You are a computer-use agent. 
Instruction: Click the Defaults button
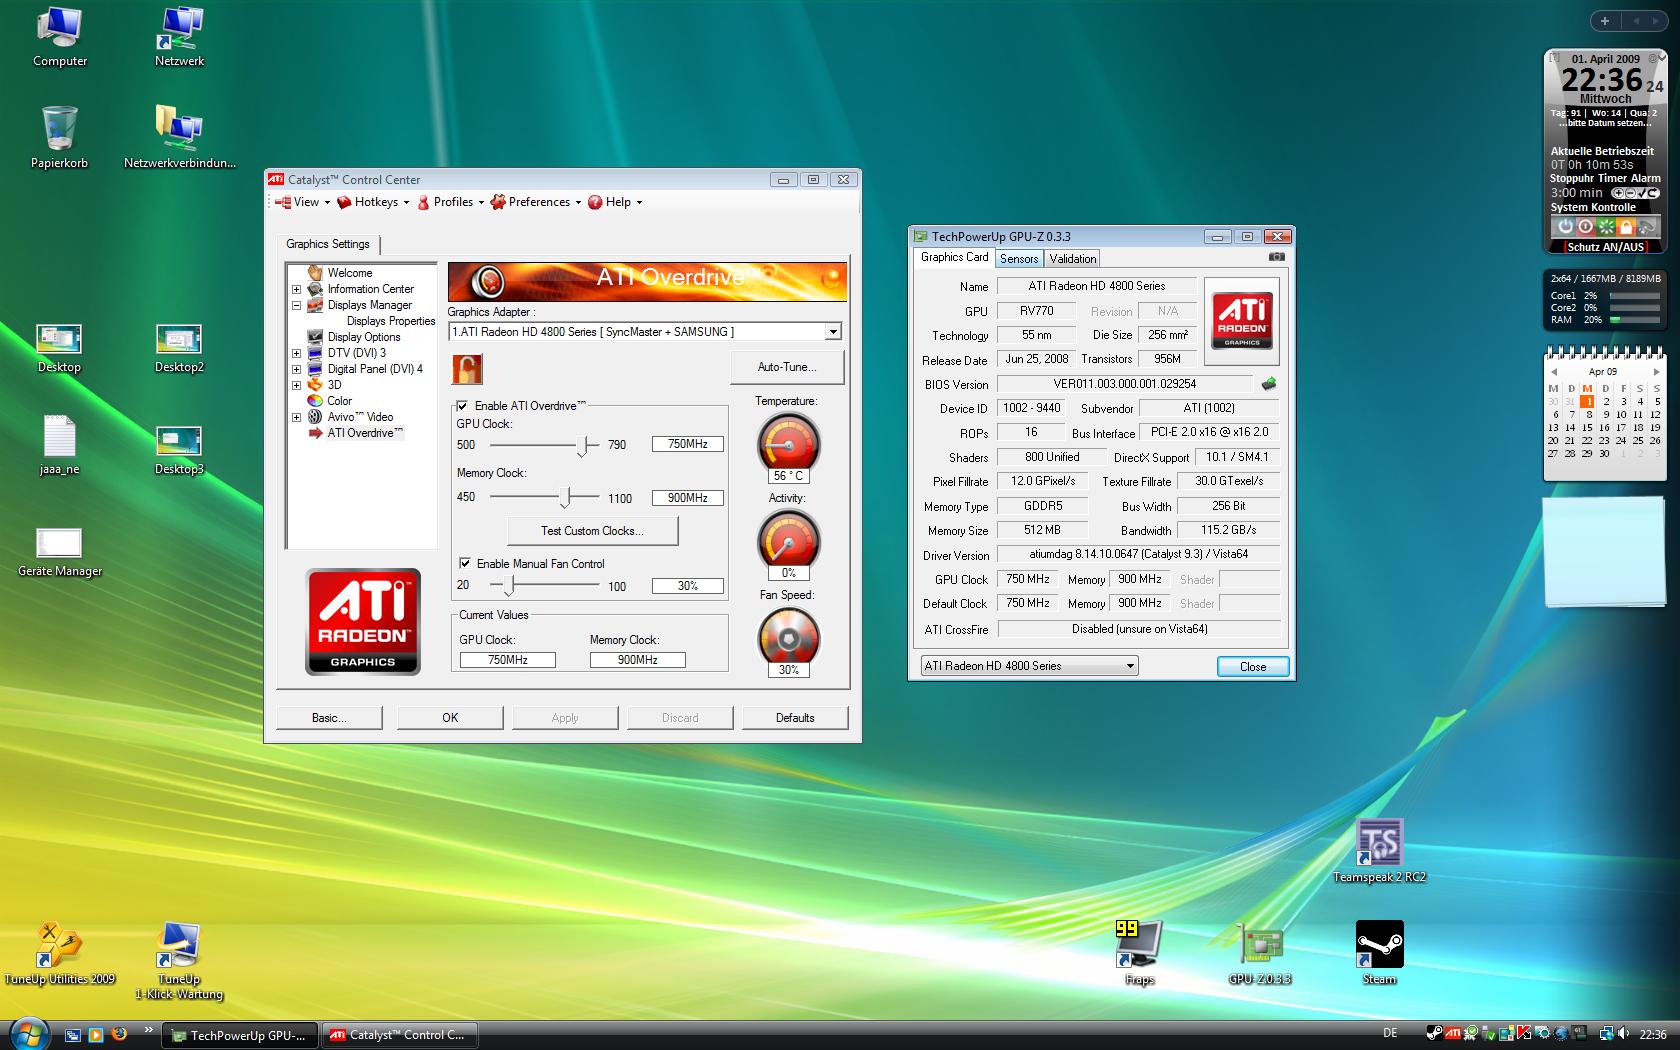tap(795, 718)
